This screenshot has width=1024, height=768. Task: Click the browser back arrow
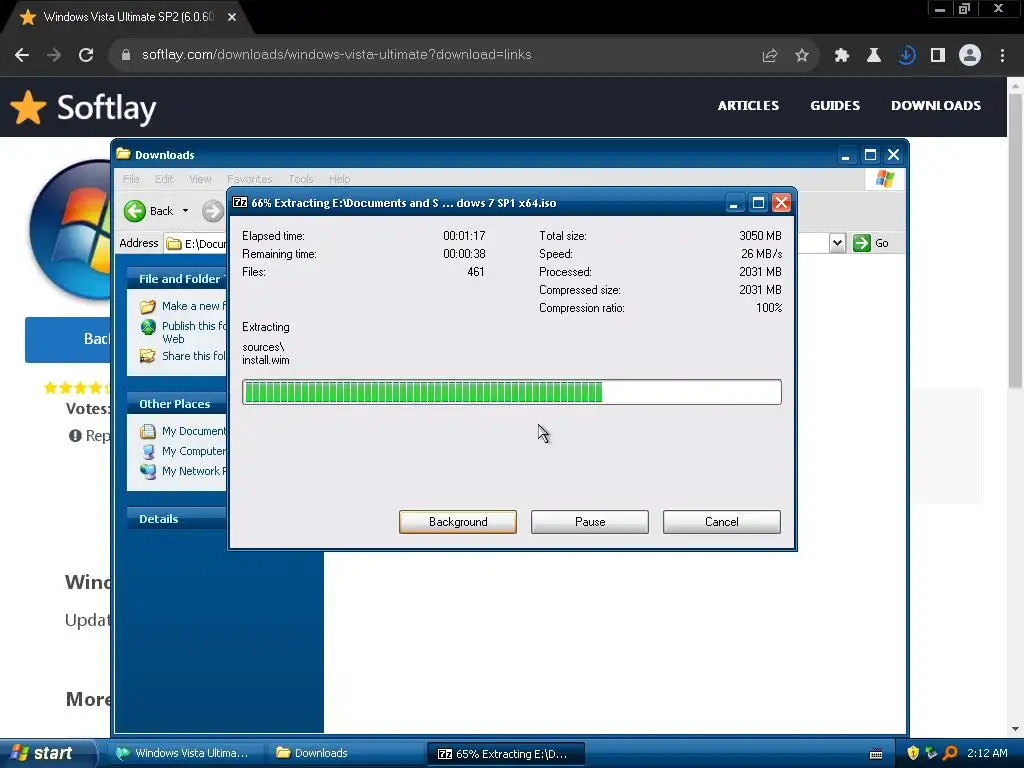pos(22,55)
